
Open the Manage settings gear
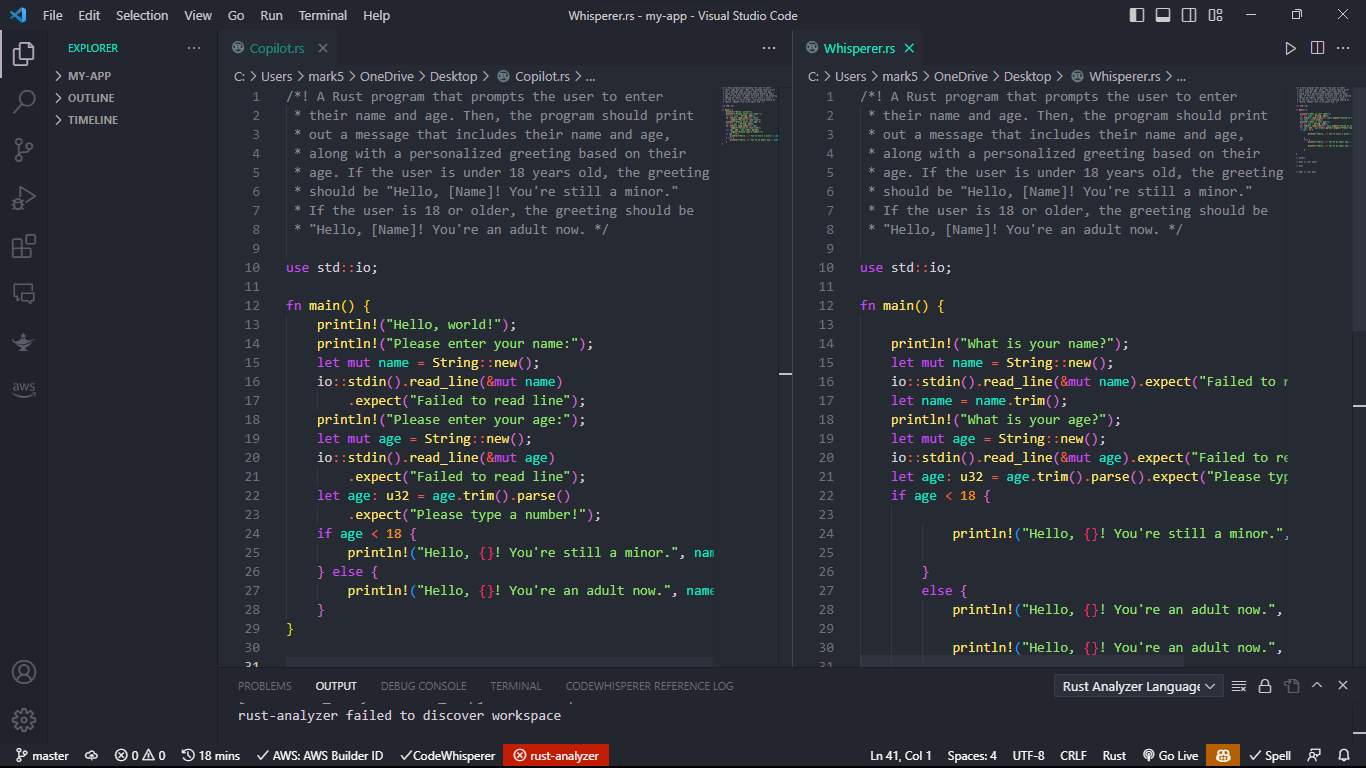(24, 719)
